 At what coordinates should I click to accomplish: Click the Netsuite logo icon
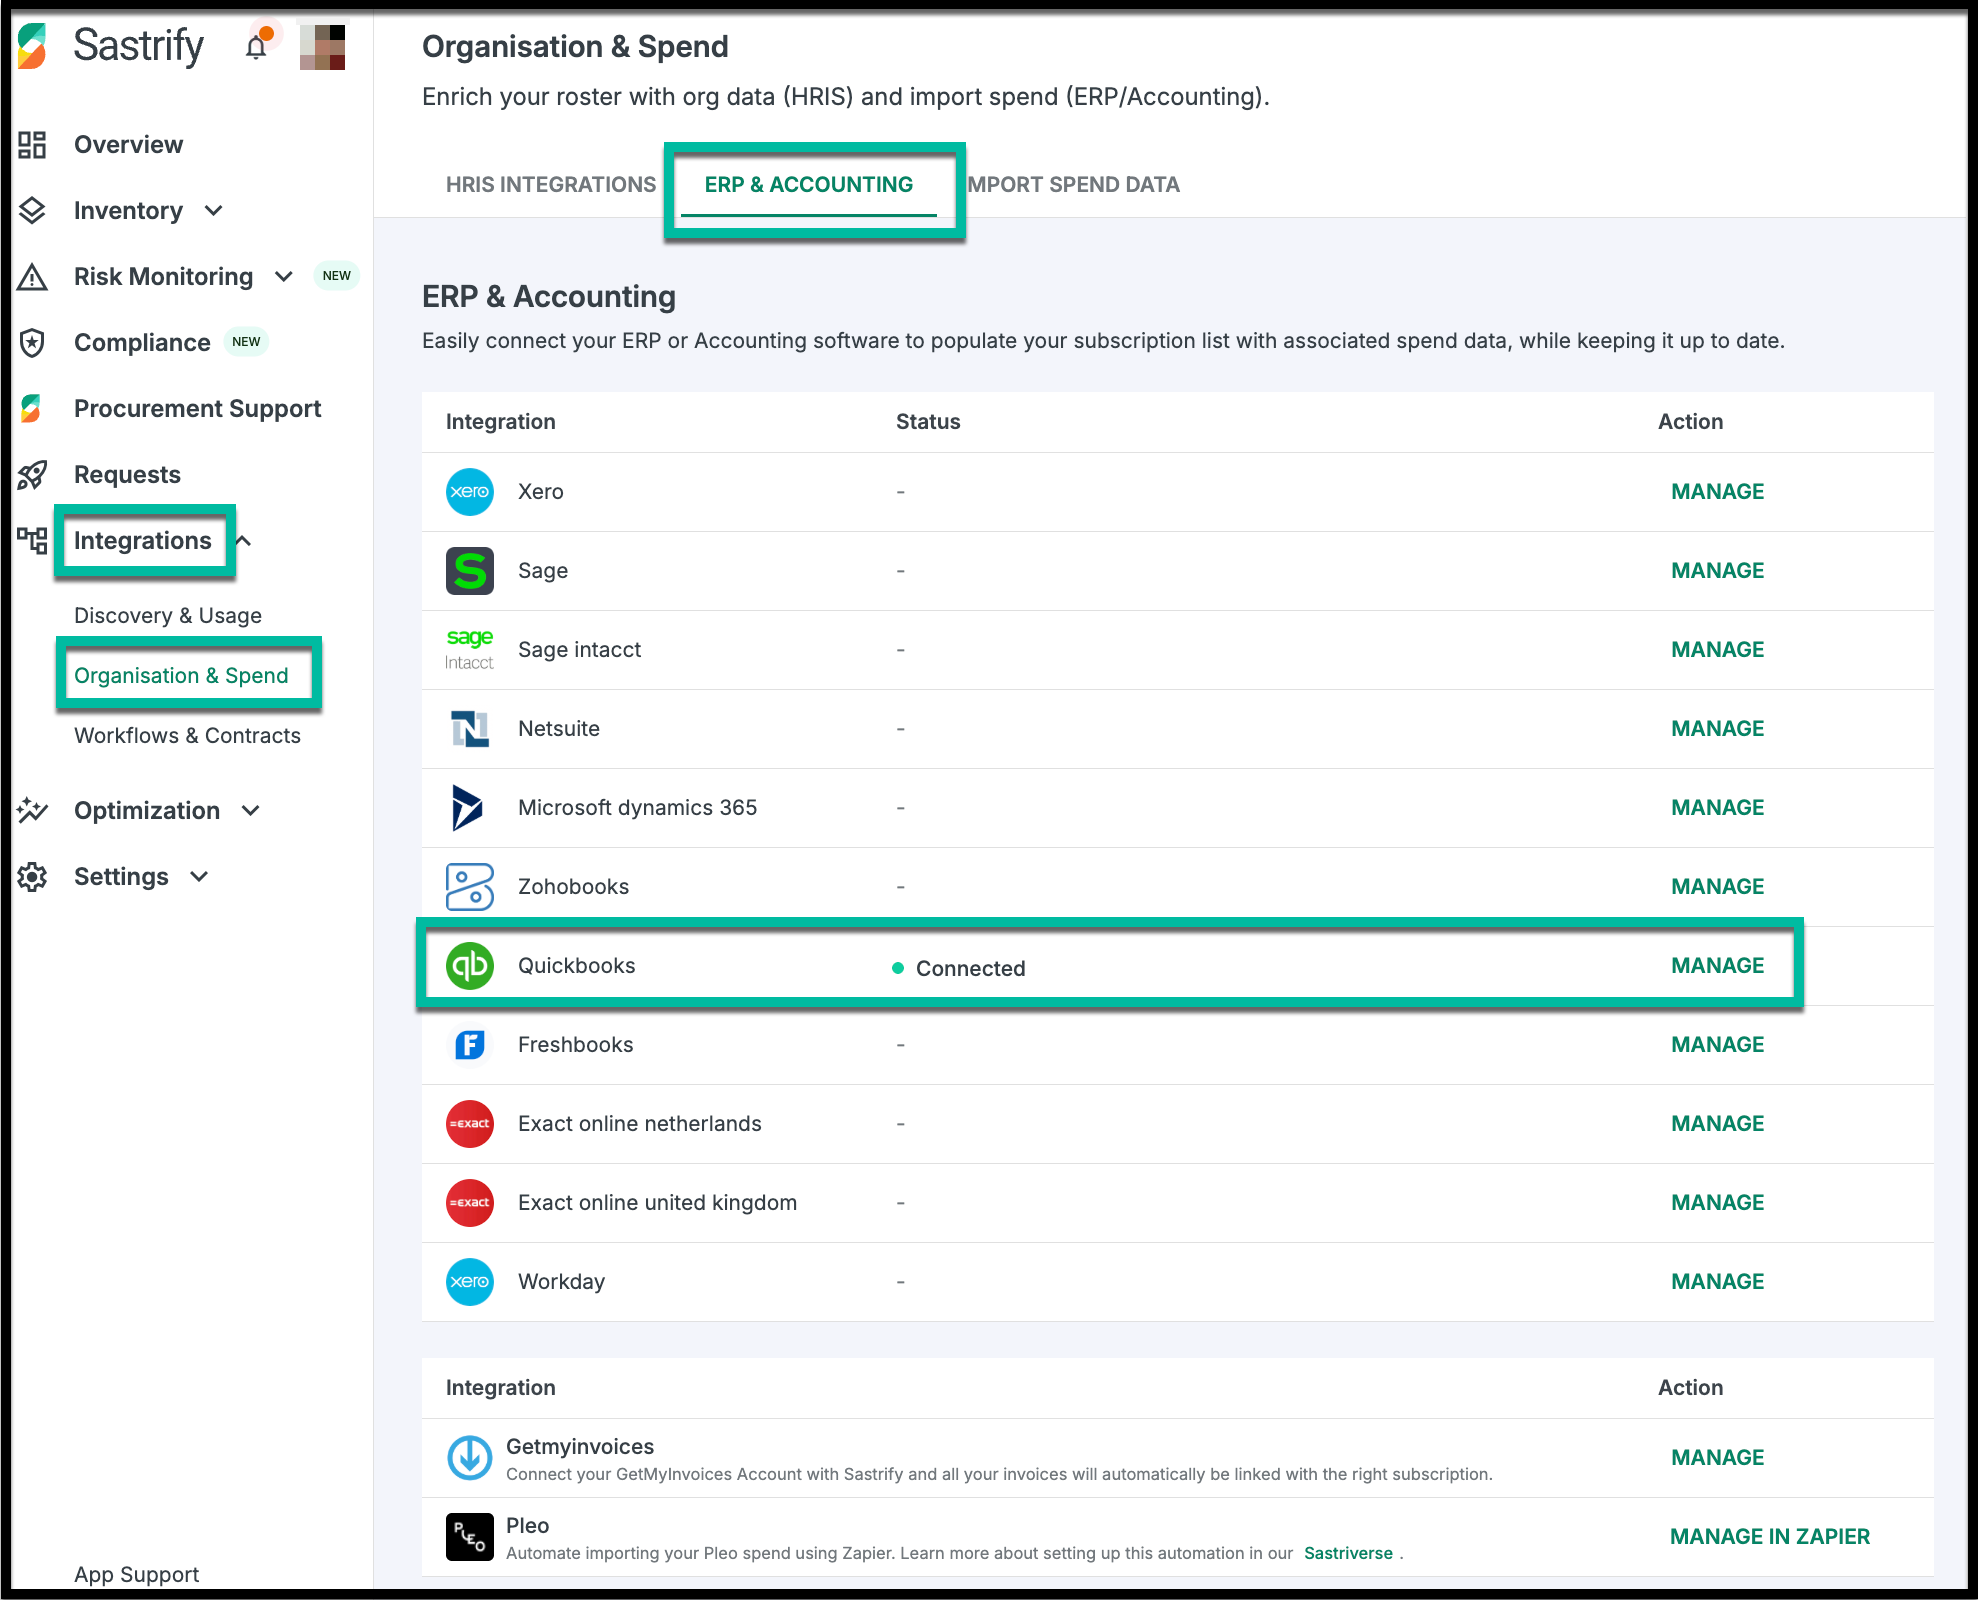click(x=470, y=729)
